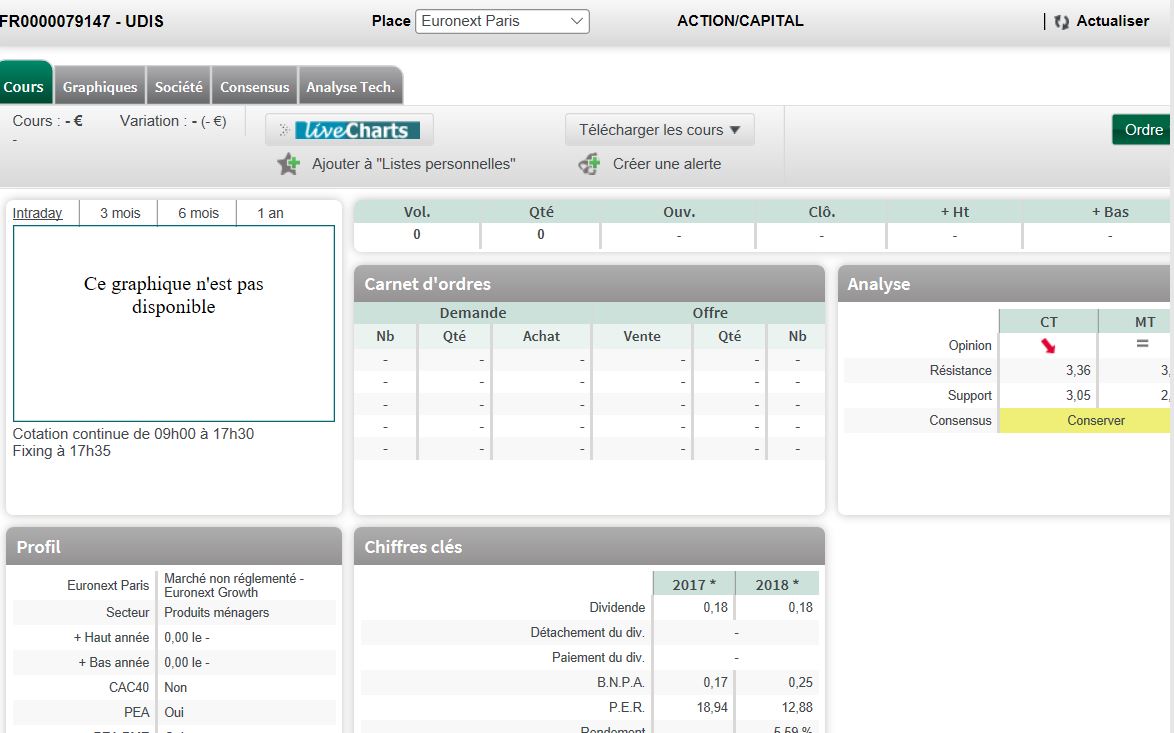Click the PEA value Oui
This screenshot has width=1174, height=733.
pyautogui.click(x=174, y=712)
